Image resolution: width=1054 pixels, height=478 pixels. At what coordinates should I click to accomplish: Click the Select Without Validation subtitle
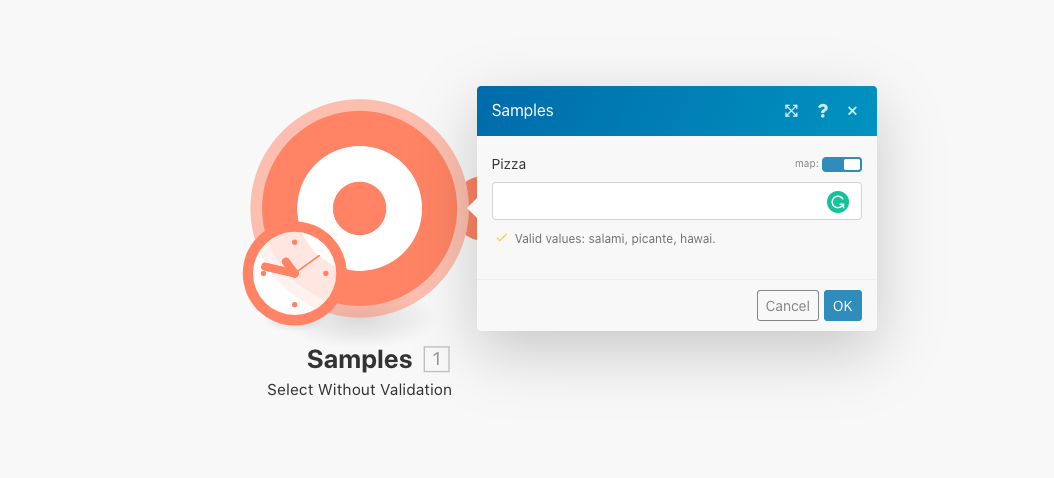point(359,390)
